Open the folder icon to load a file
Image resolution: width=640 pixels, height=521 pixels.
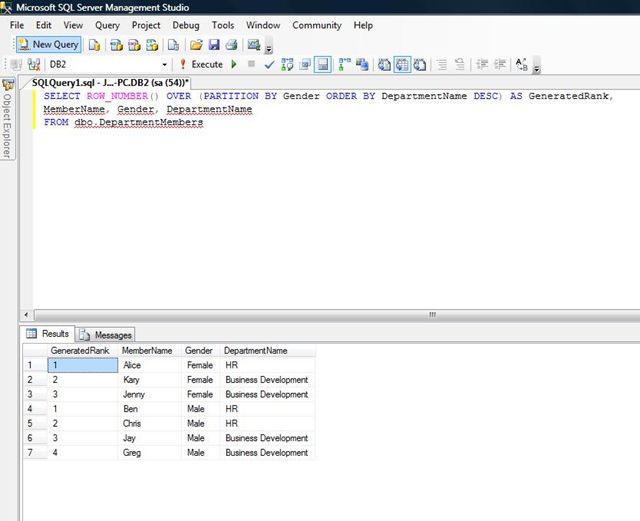coord(197,45)
